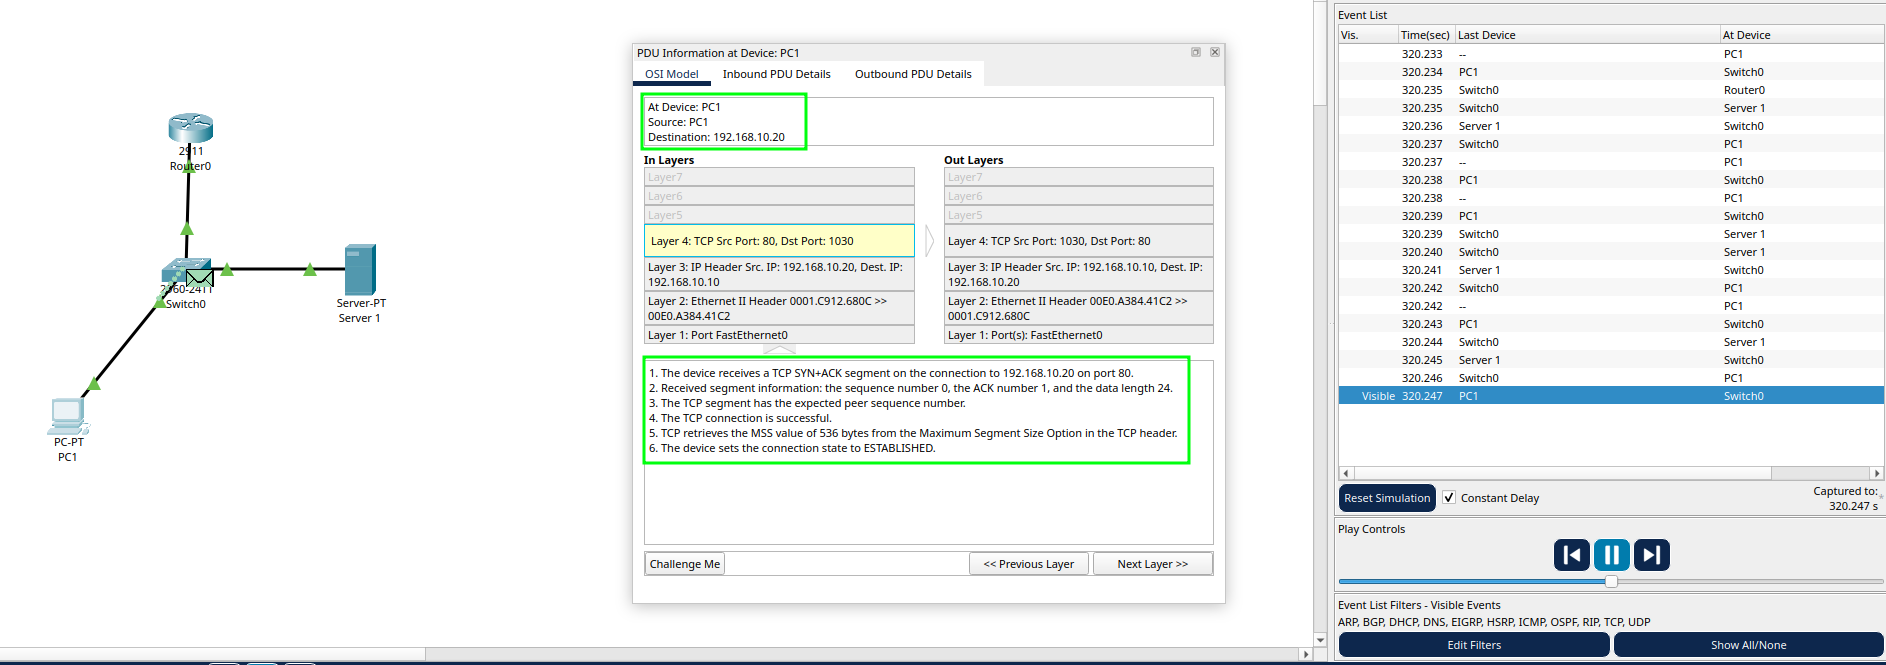1886x665 pixels.
Task: Click the Next Layer button
Action: tap(1152, 564)
